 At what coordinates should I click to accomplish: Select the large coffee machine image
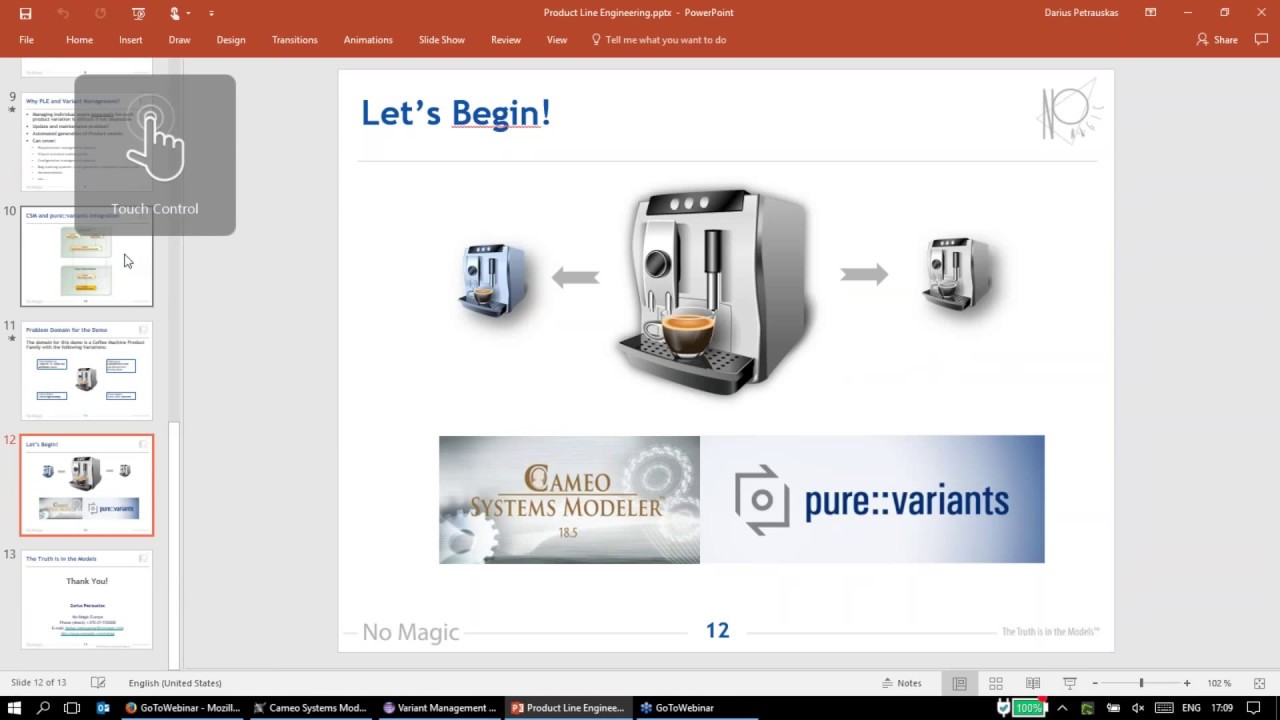[x=715, y=290]
